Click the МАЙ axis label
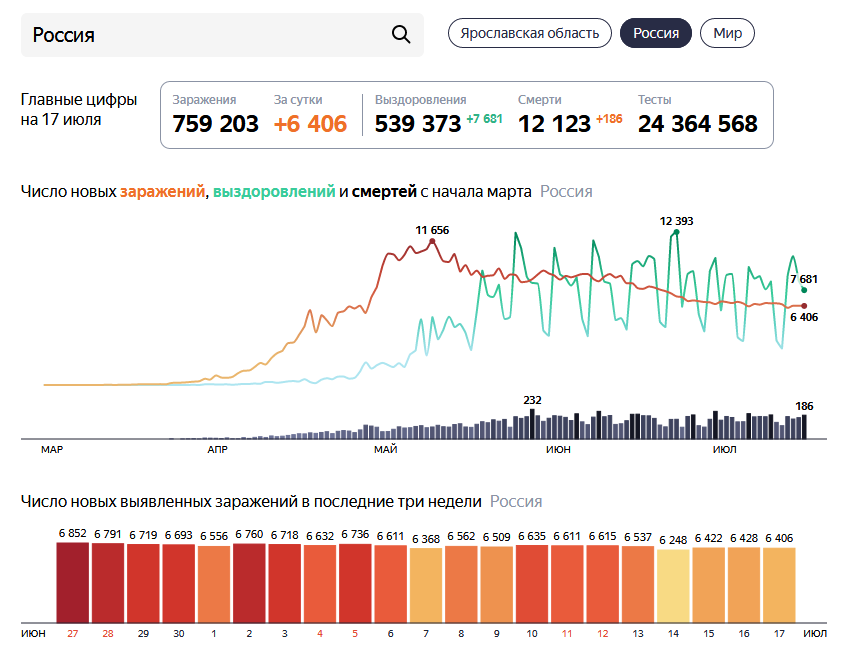This screenshot has height=657, width=845. pyautogui.click(x=385, y=449)
